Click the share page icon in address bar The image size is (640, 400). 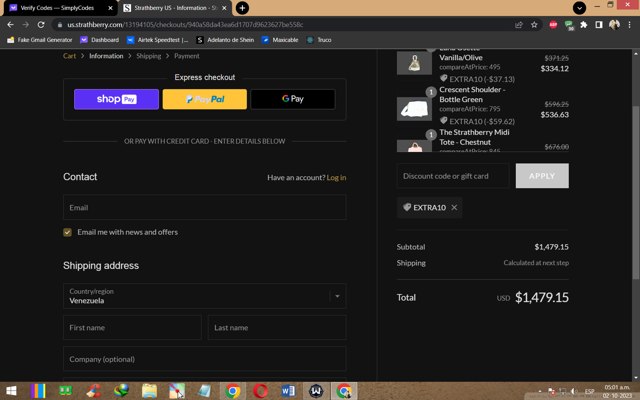(519, 25)
